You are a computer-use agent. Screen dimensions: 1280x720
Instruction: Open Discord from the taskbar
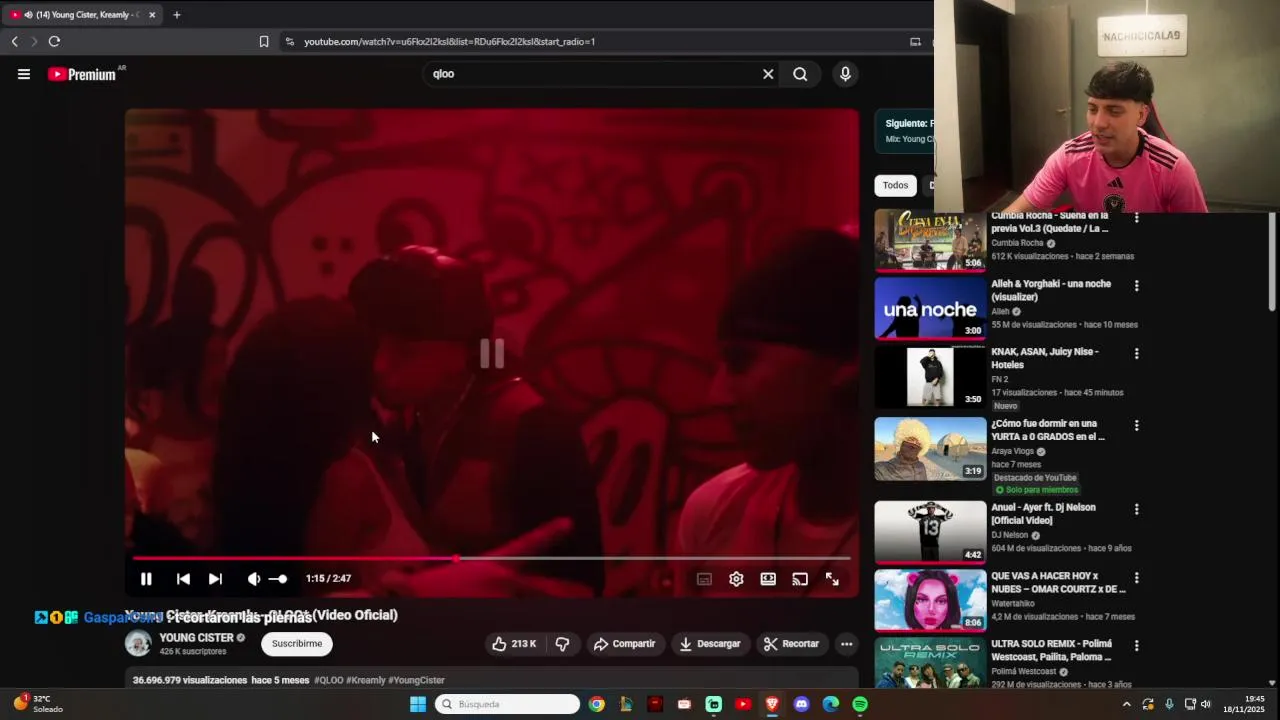(801, 704)
